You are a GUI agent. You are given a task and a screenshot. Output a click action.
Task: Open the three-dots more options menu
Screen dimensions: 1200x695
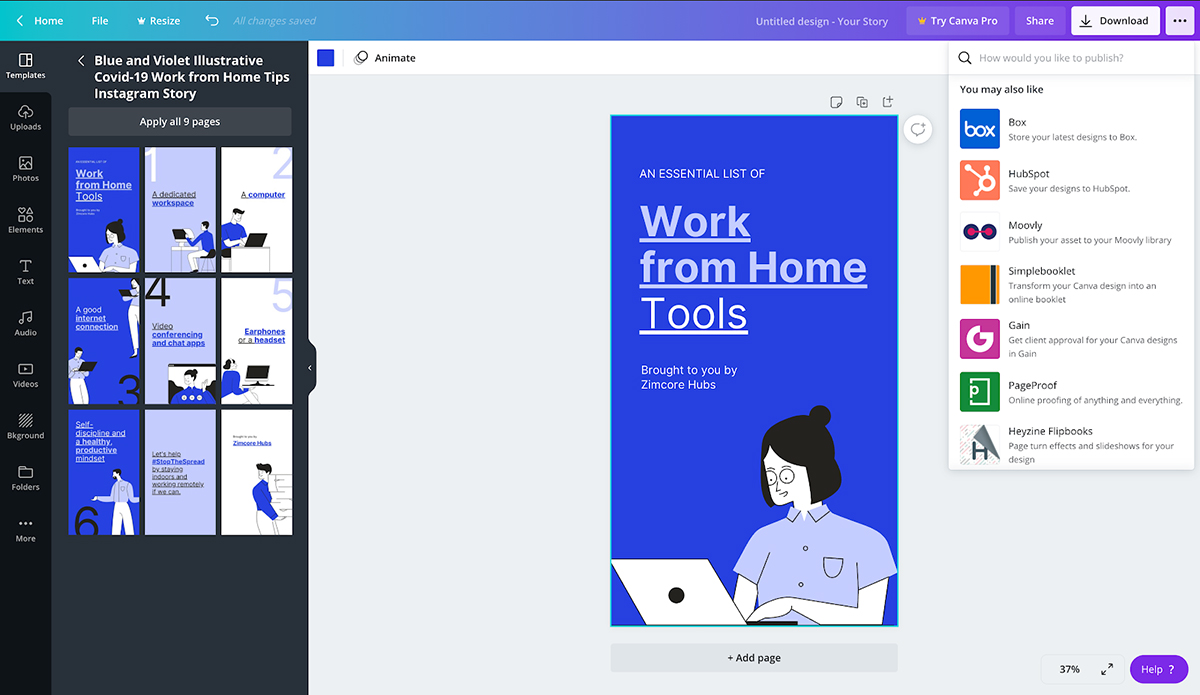click(1180, 20)
